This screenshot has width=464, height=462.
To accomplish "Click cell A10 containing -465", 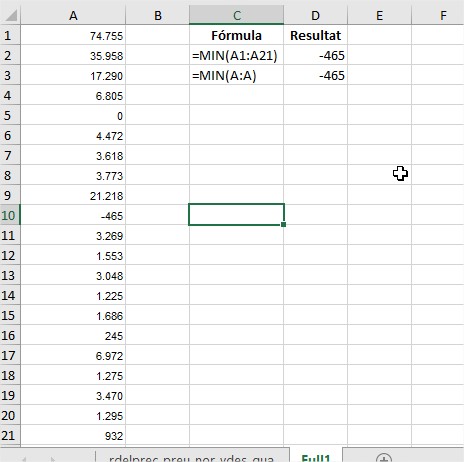I will coord(73,215).
